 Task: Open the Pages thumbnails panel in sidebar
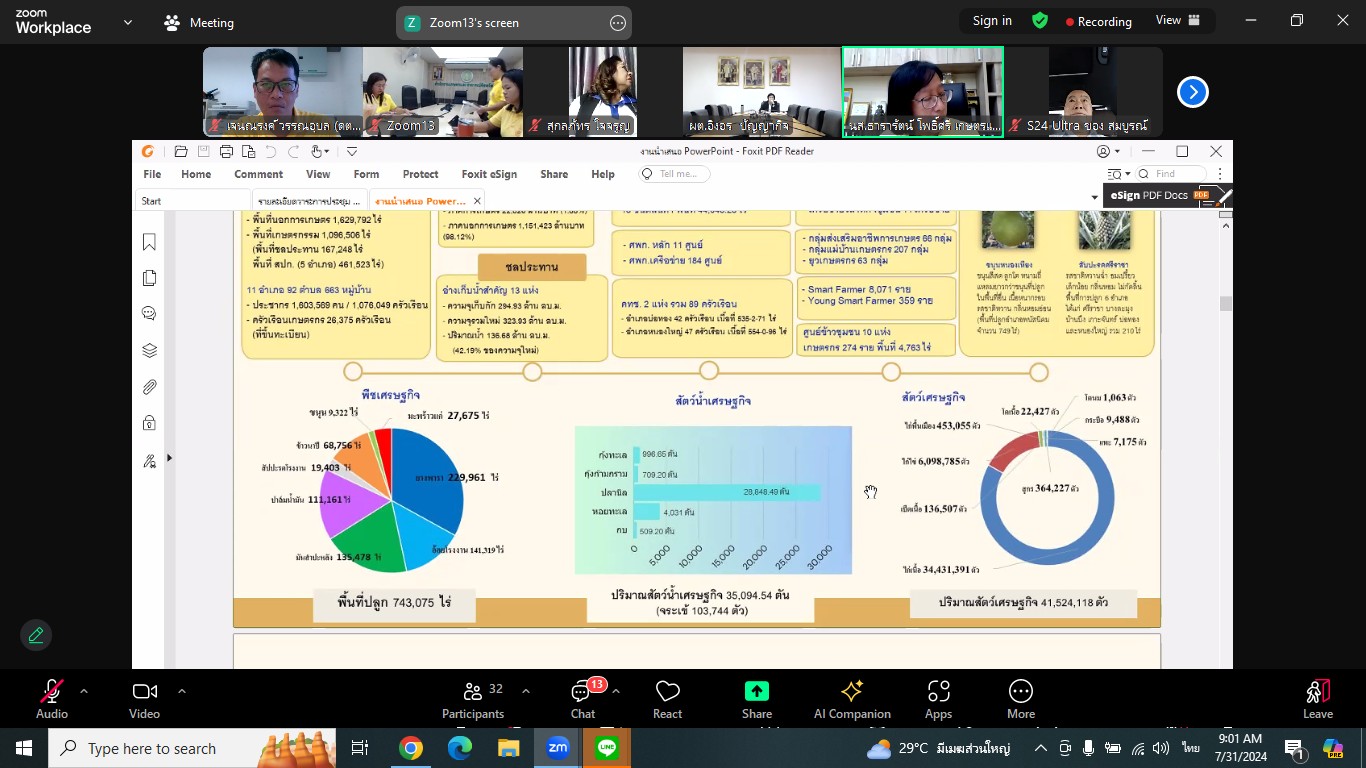click(149, 278)
